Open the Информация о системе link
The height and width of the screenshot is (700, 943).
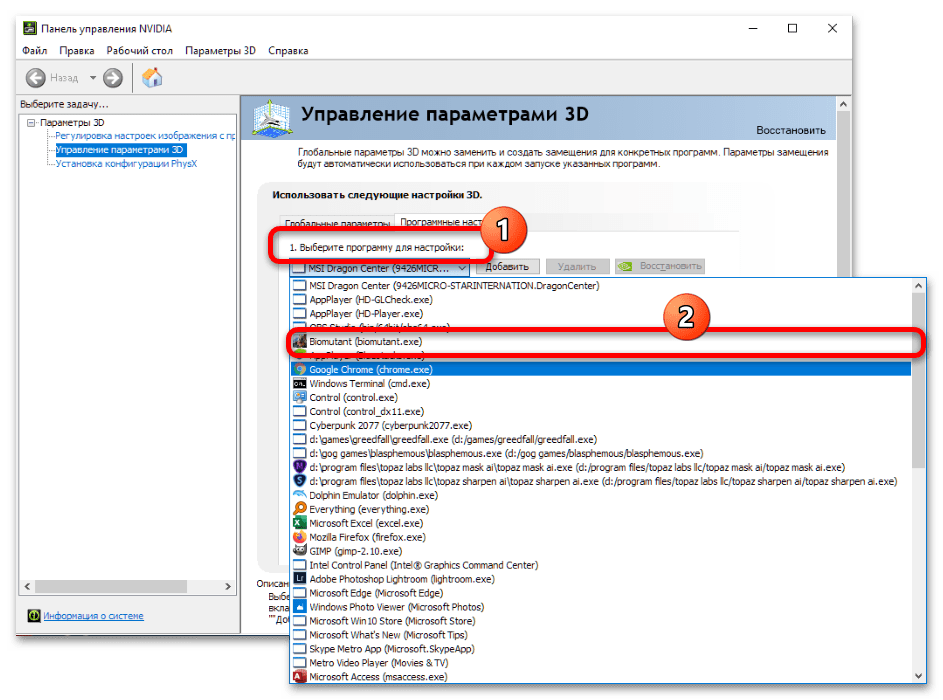(93, 615)
